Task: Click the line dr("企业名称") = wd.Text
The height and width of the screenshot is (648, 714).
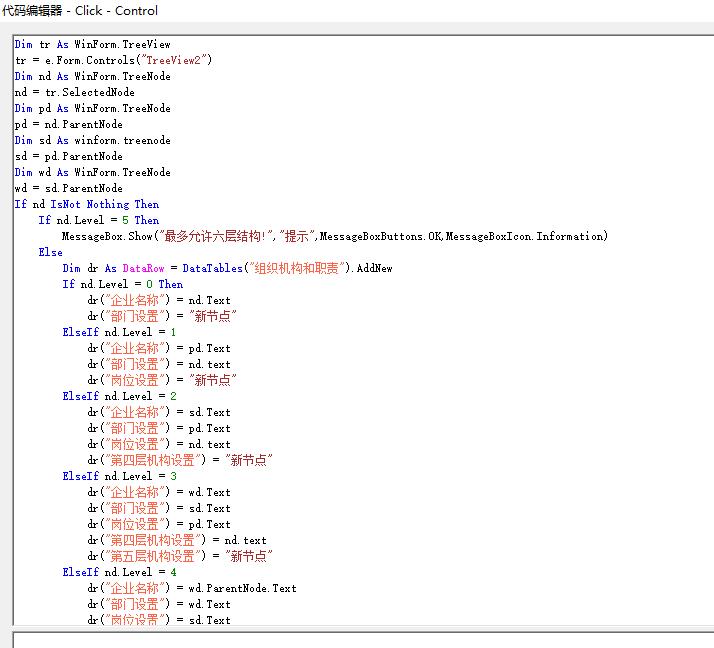Action: click(159, 492)
